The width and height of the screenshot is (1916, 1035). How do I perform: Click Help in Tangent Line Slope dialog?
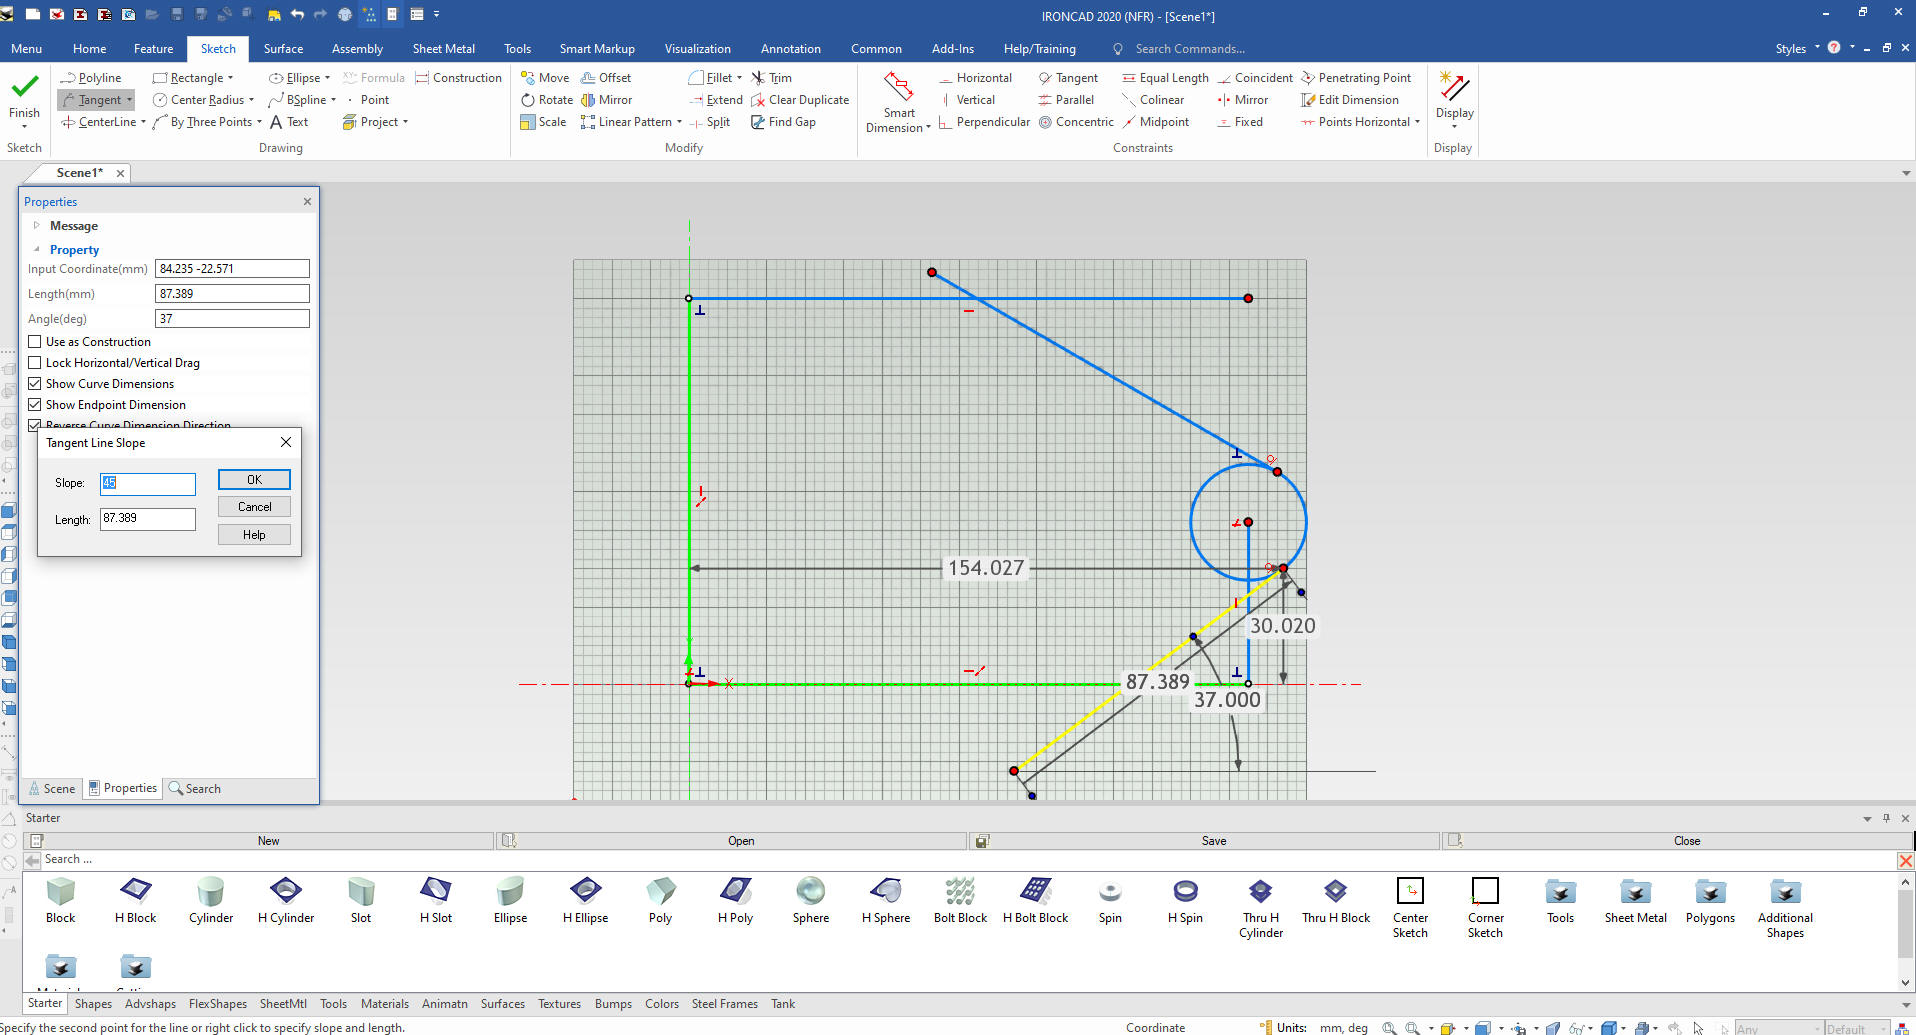254,535
